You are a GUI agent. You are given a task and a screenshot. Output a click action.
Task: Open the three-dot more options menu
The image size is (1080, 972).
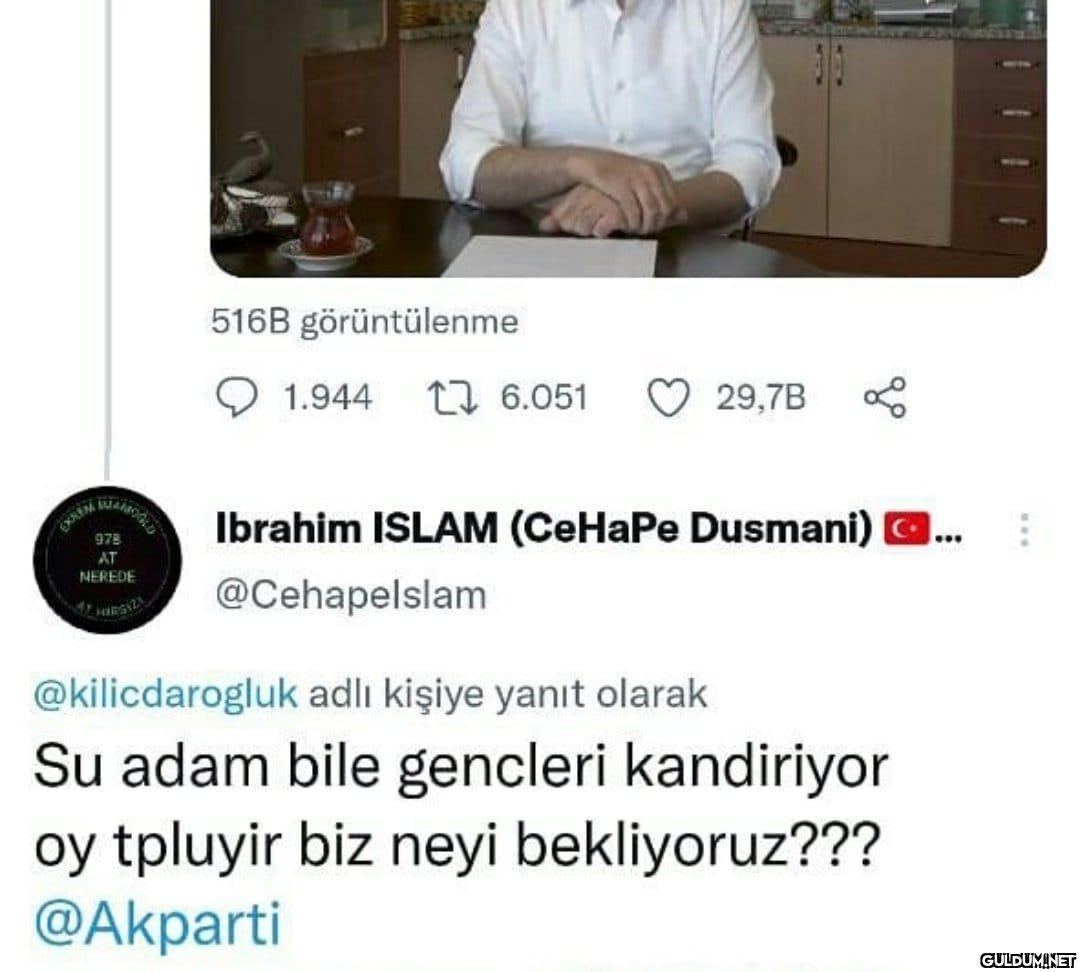tap(1024, 530)
